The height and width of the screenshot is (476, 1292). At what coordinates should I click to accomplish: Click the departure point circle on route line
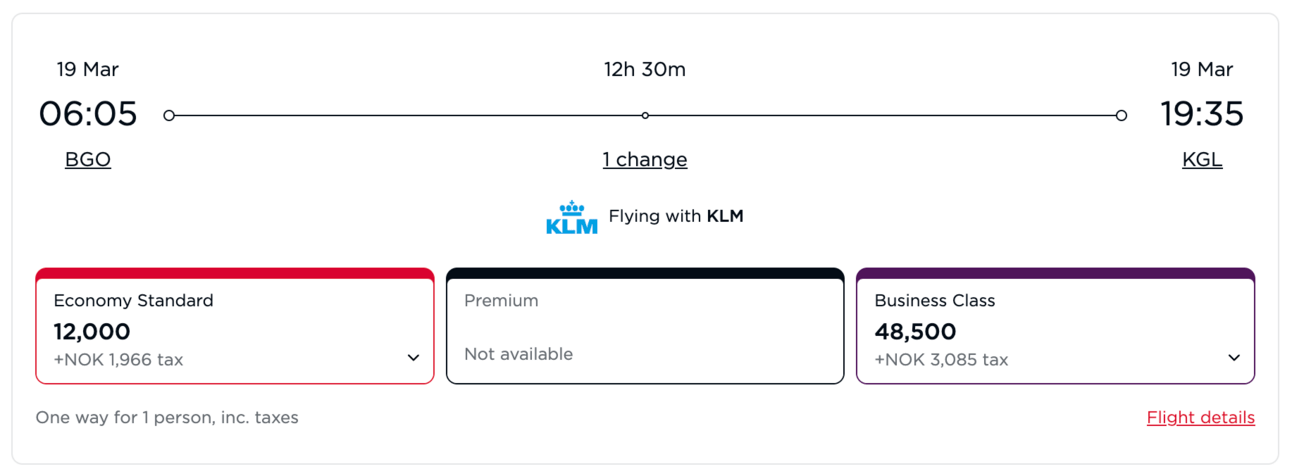(169, 116)
